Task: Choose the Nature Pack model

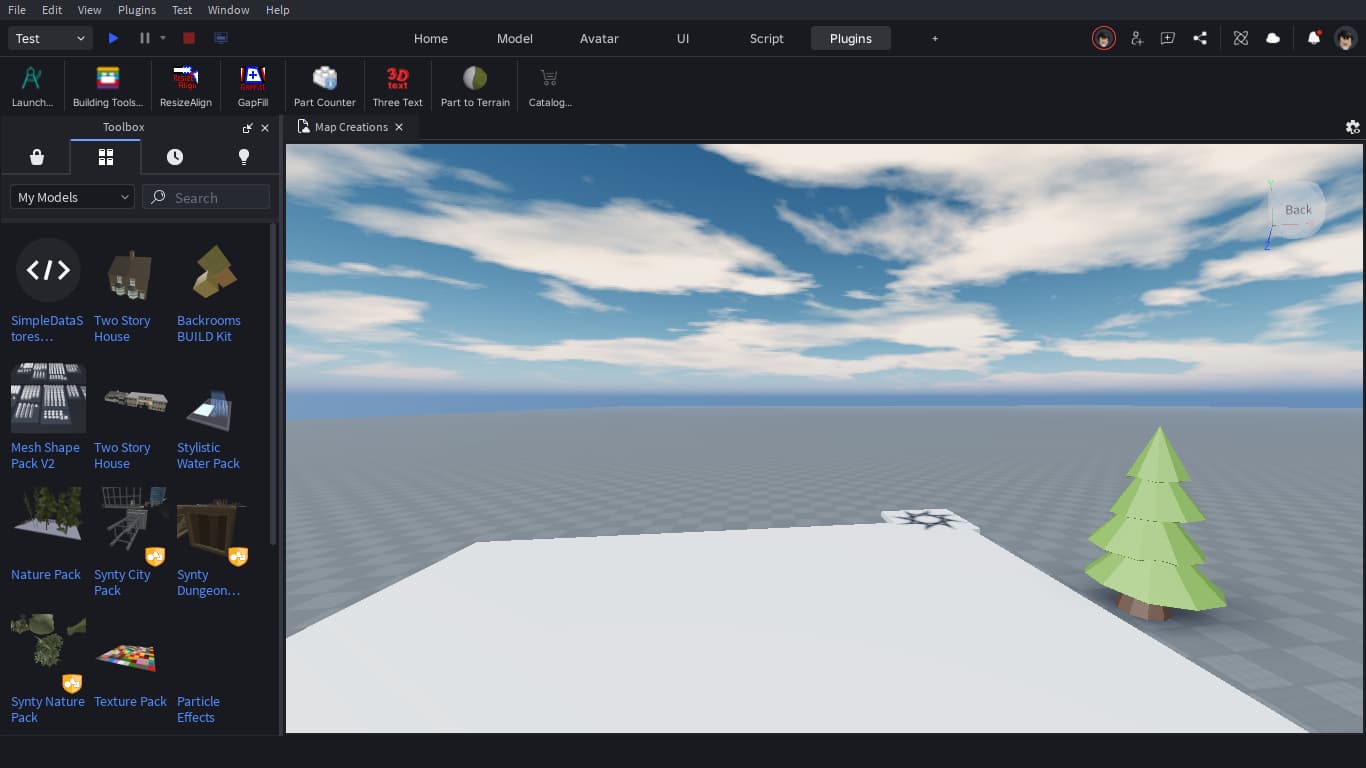Action: click(46, 536)
